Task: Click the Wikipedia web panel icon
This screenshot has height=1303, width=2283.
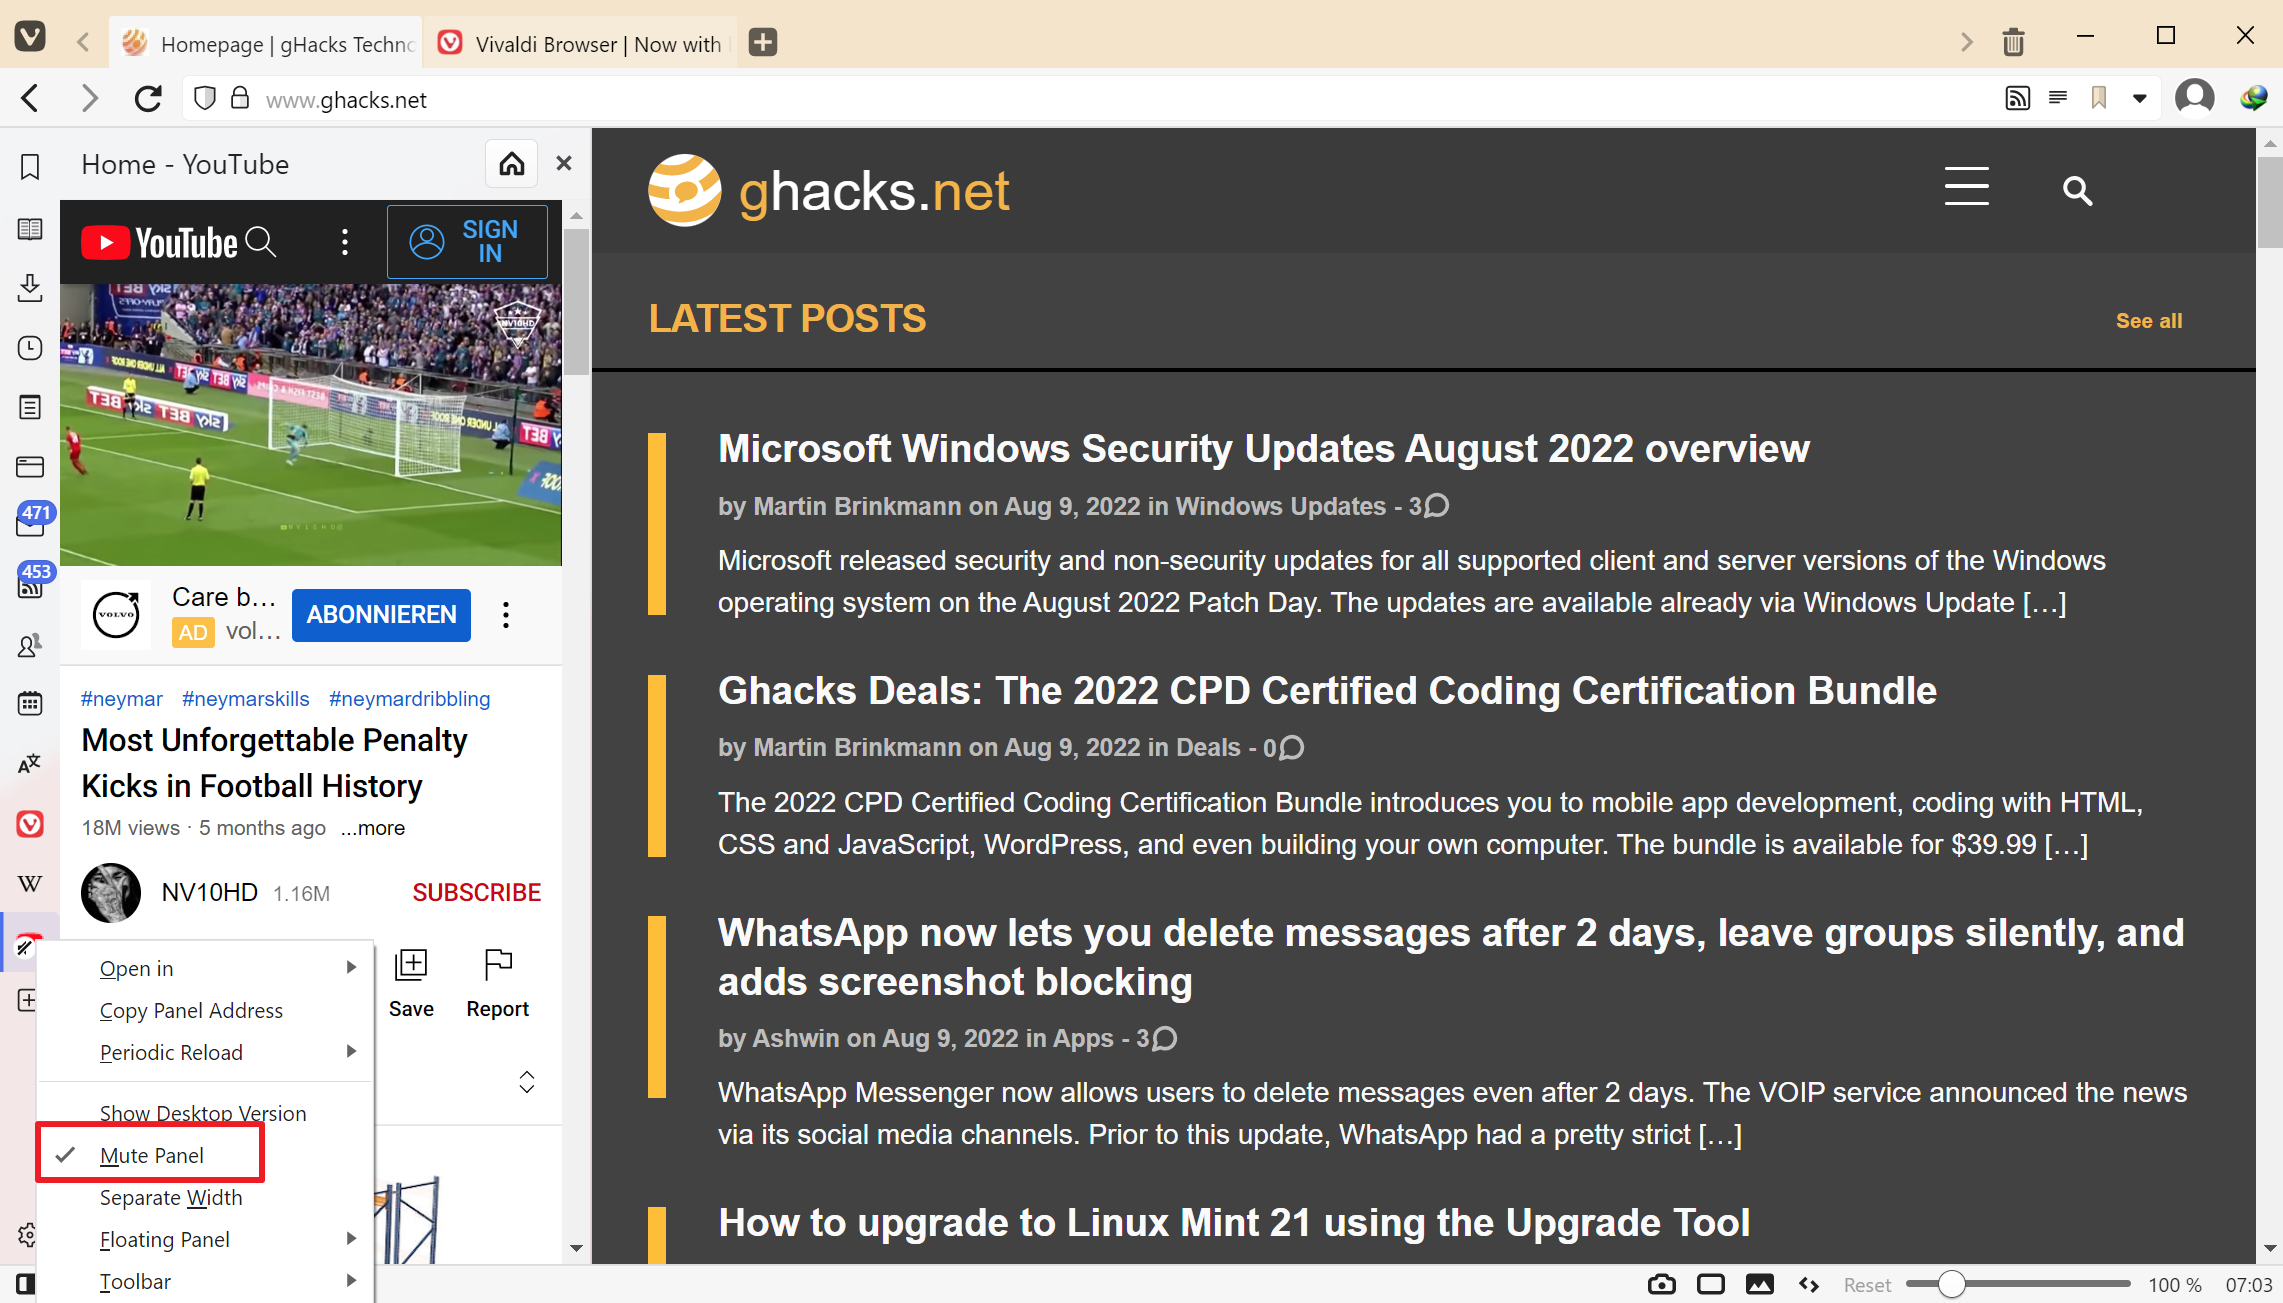Action: coord(30,884)
